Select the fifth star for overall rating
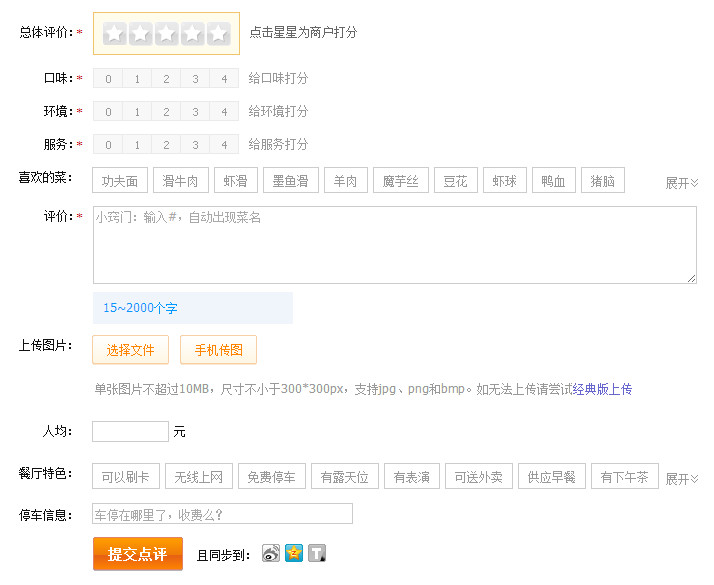The image size is (714, 585). 218,34
